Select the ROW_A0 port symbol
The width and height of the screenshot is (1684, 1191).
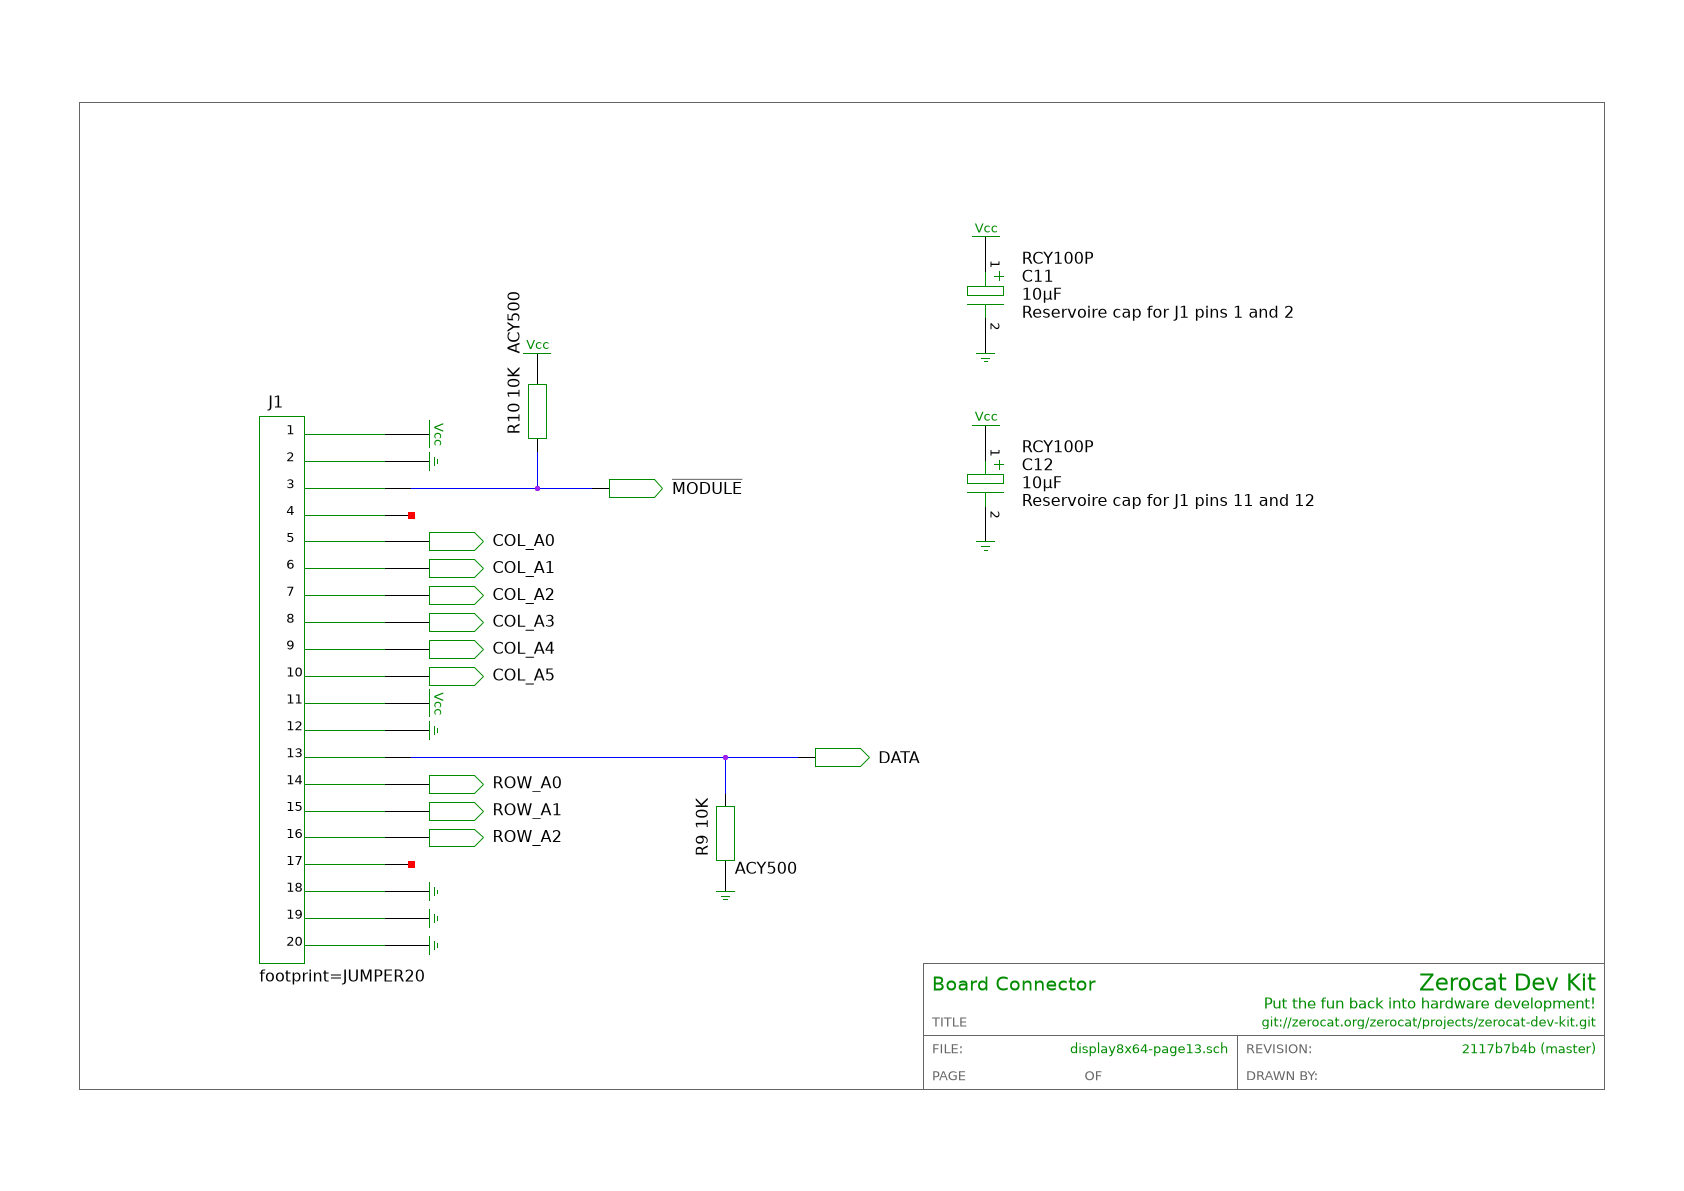pyautogui.click(x=456, y=784)
